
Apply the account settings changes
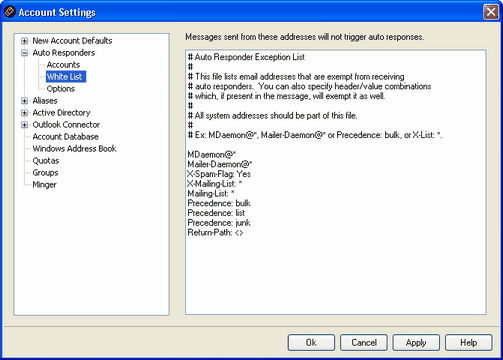416,343
